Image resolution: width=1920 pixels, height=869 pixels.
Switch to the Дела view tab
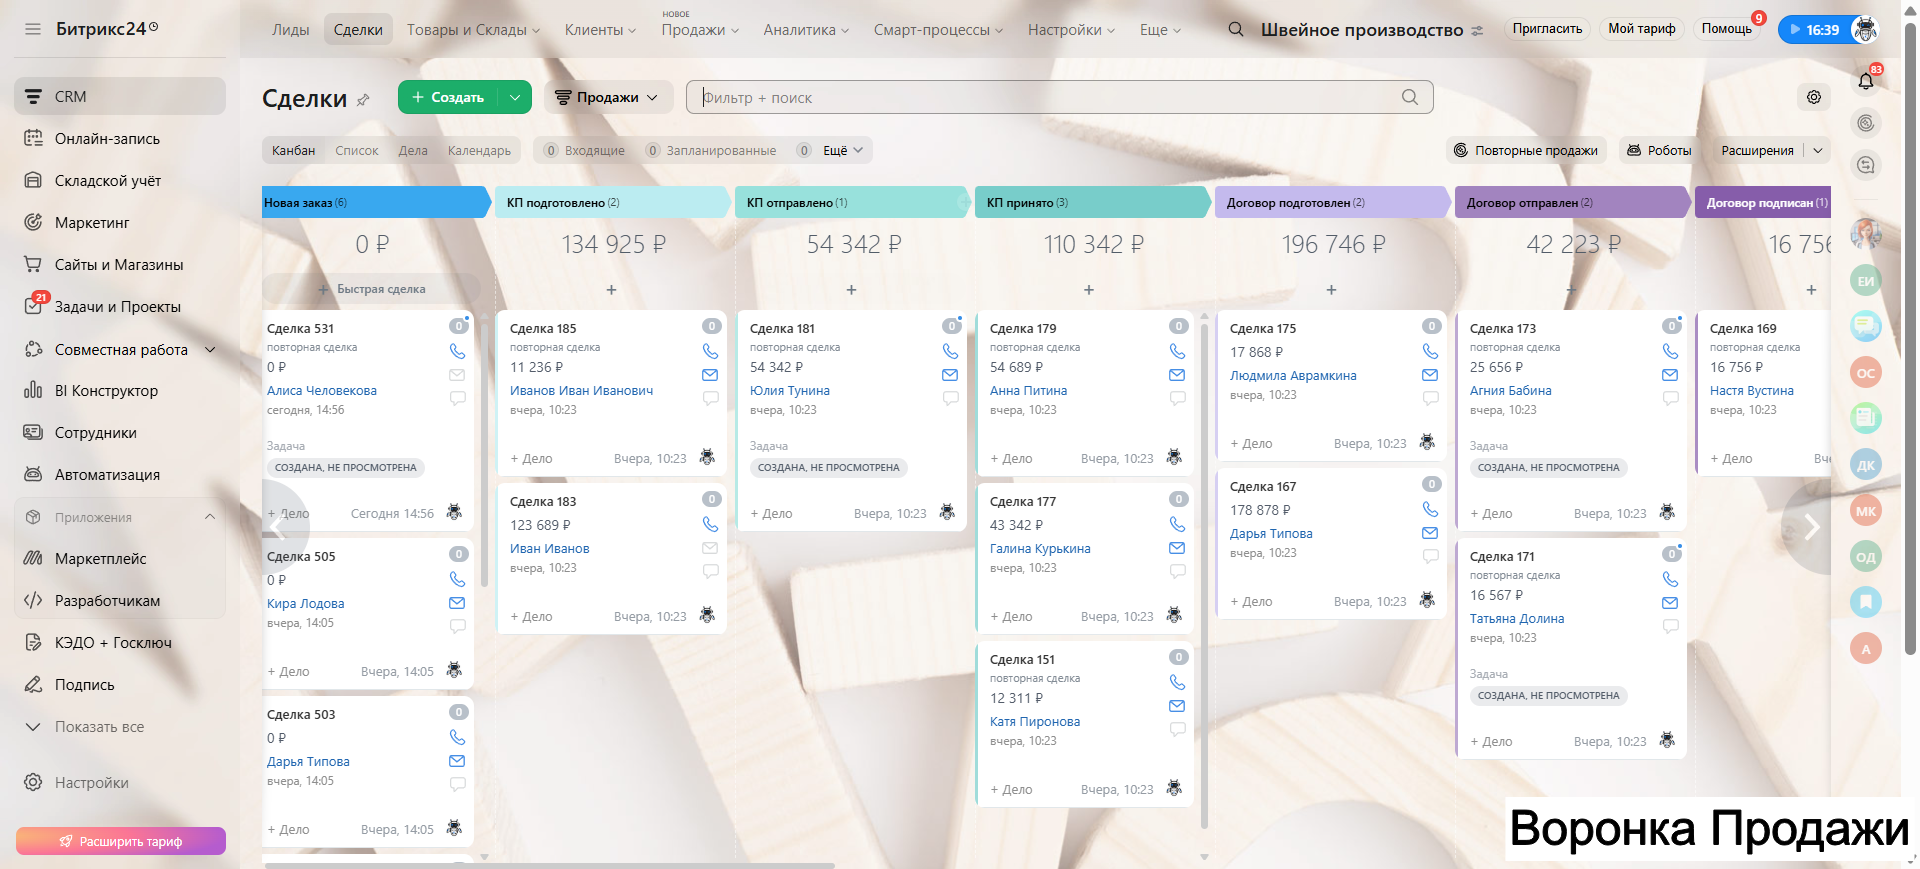pyautogui.click(x=413, y=150)
